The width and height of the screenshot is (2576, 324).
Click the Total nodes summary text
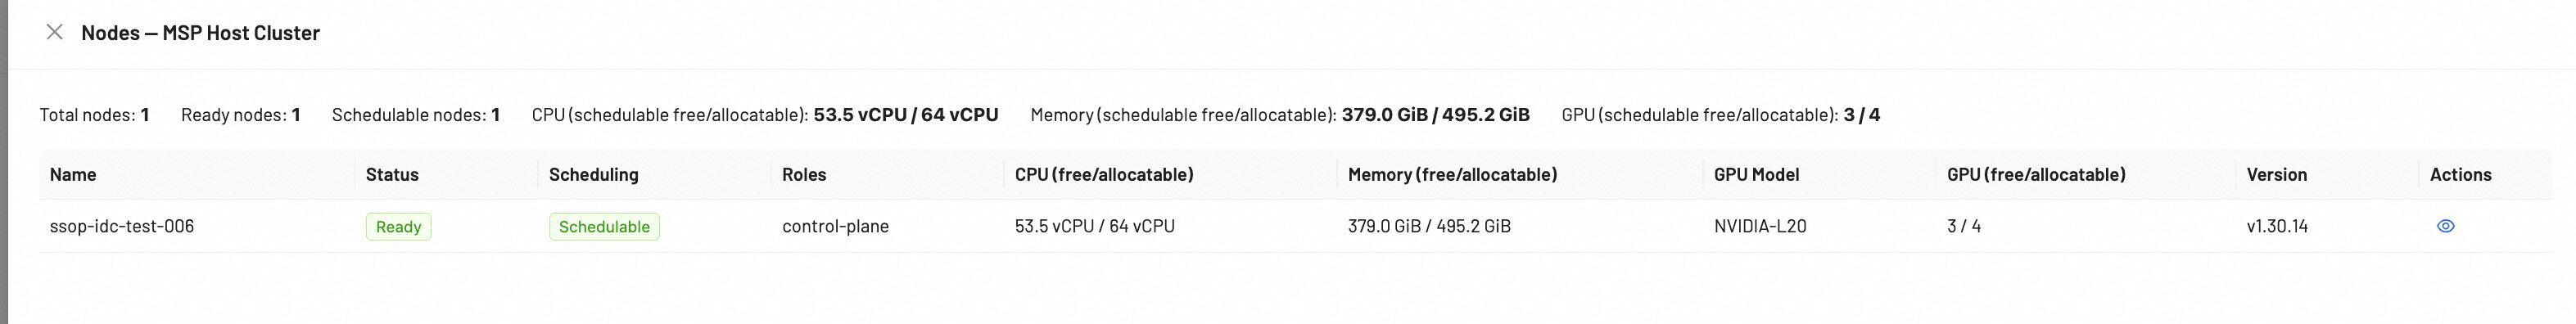(x=94, y=115)
